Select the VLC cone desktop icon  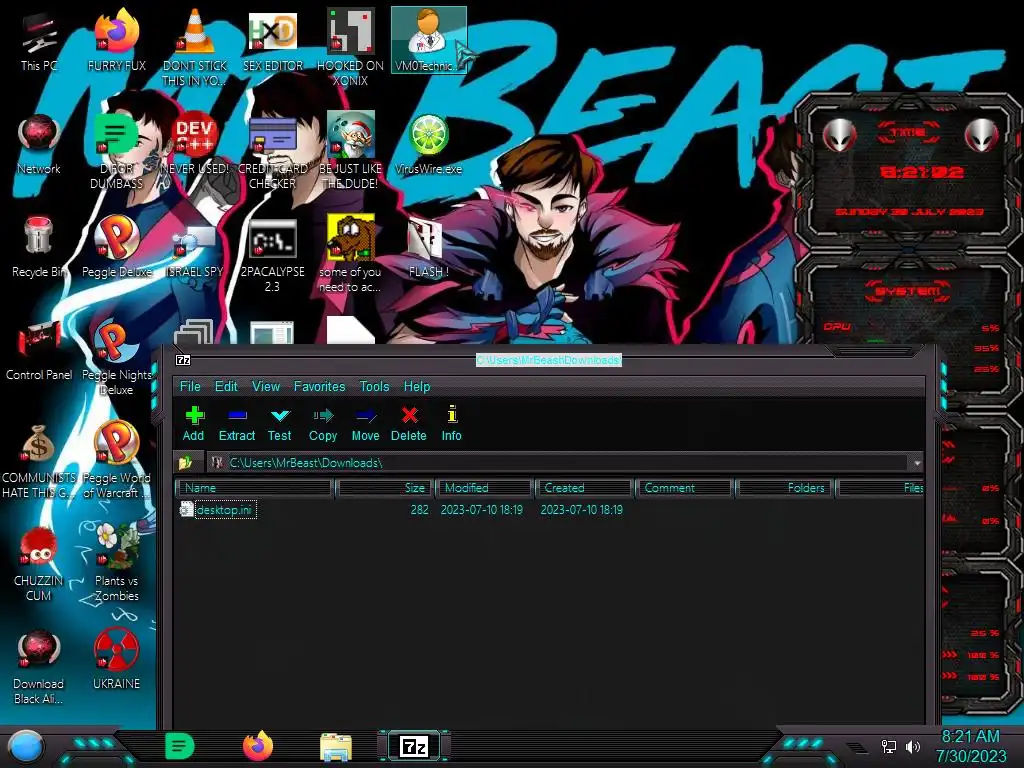coord(195,47)
